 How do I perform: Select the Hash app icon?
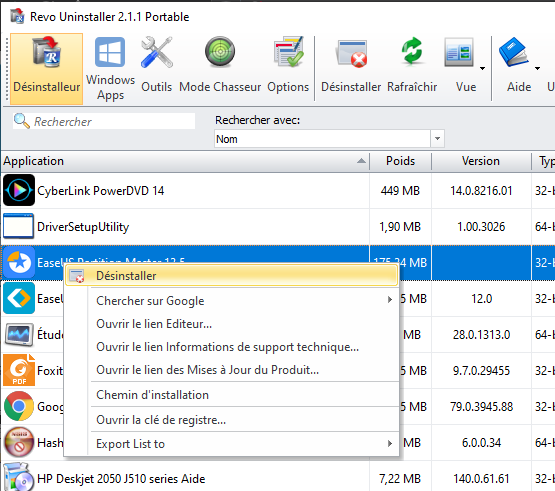(19, 443)
